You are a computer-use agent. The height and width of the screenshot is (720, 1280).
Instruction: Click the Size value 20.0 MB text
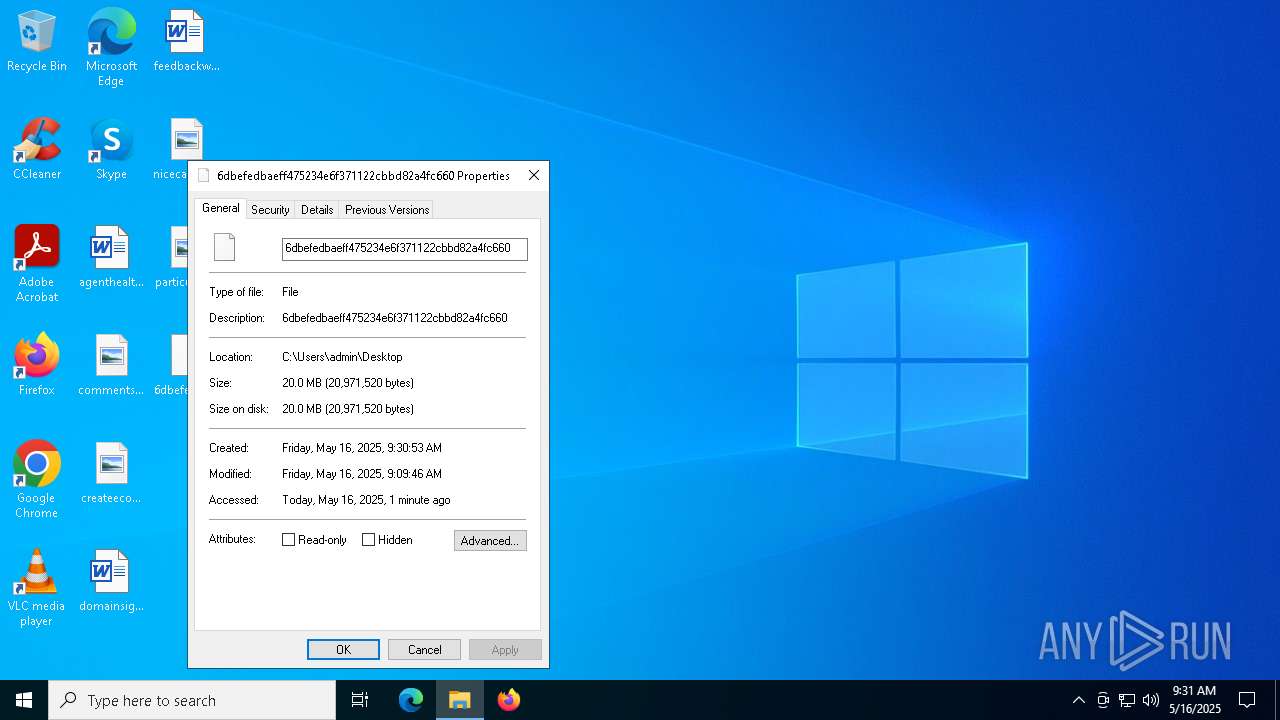point(348,383)
